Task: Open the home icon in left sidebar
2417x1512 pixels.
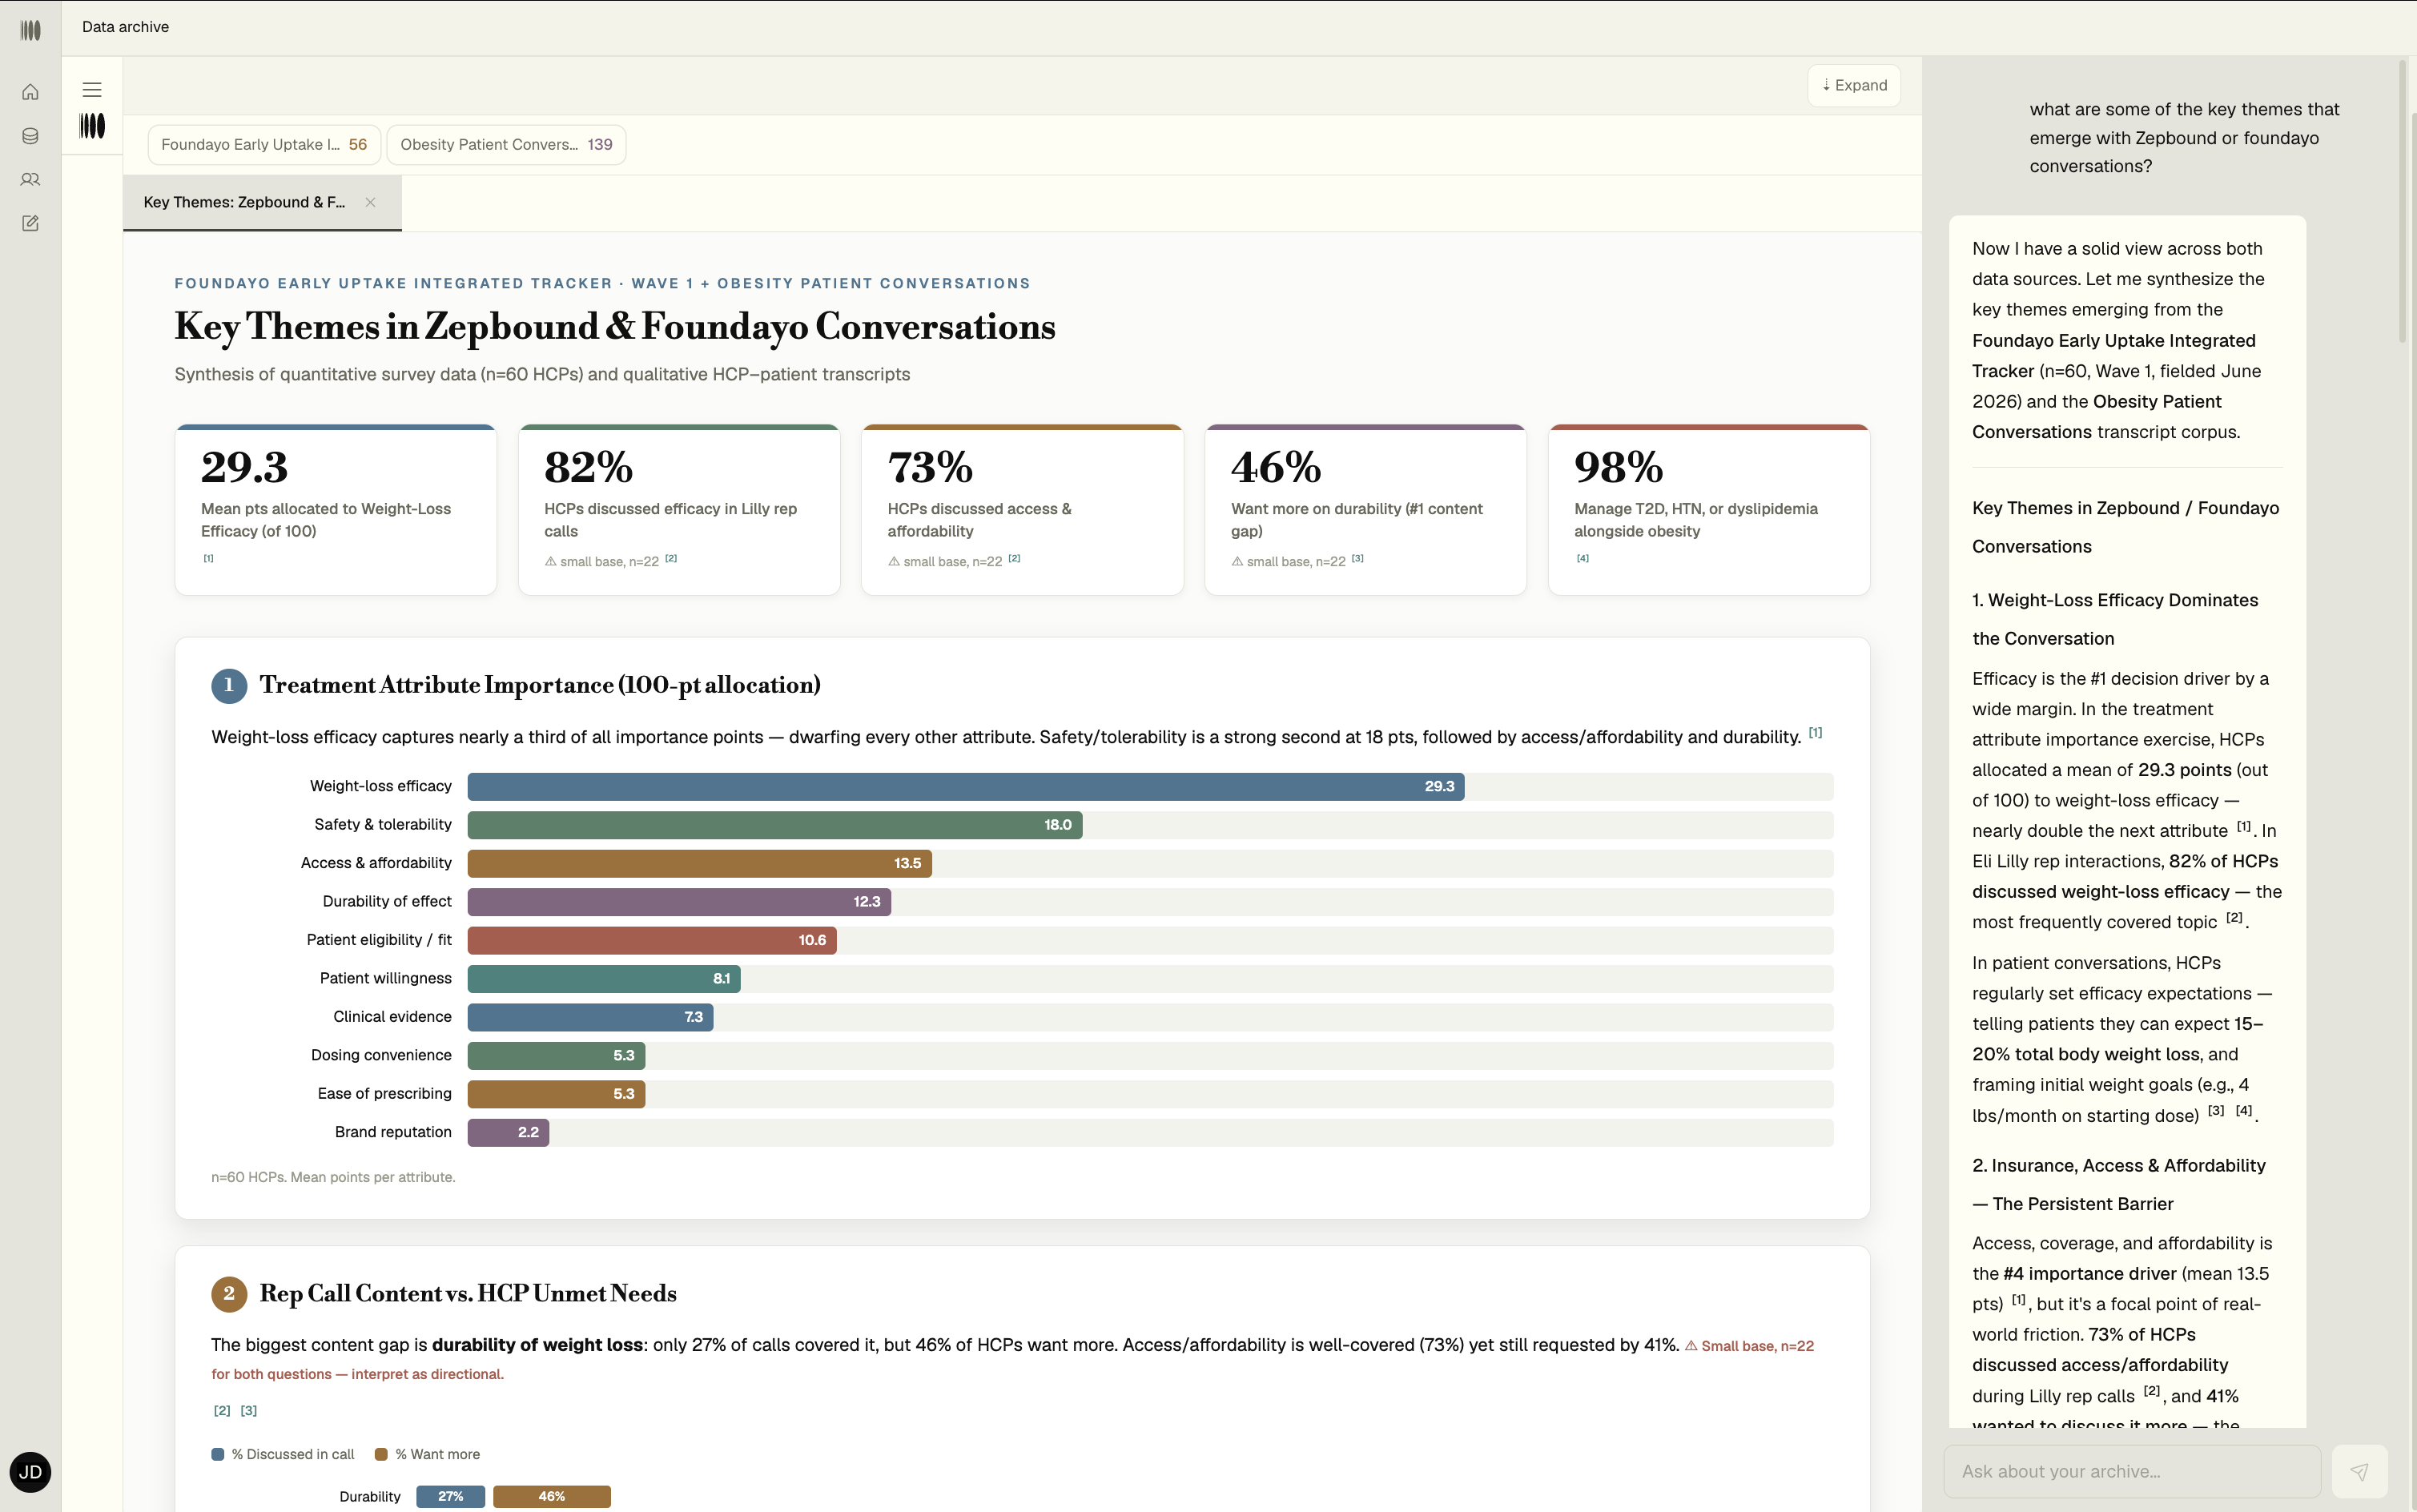Action: pyautogui.click(x=30, y=92)
